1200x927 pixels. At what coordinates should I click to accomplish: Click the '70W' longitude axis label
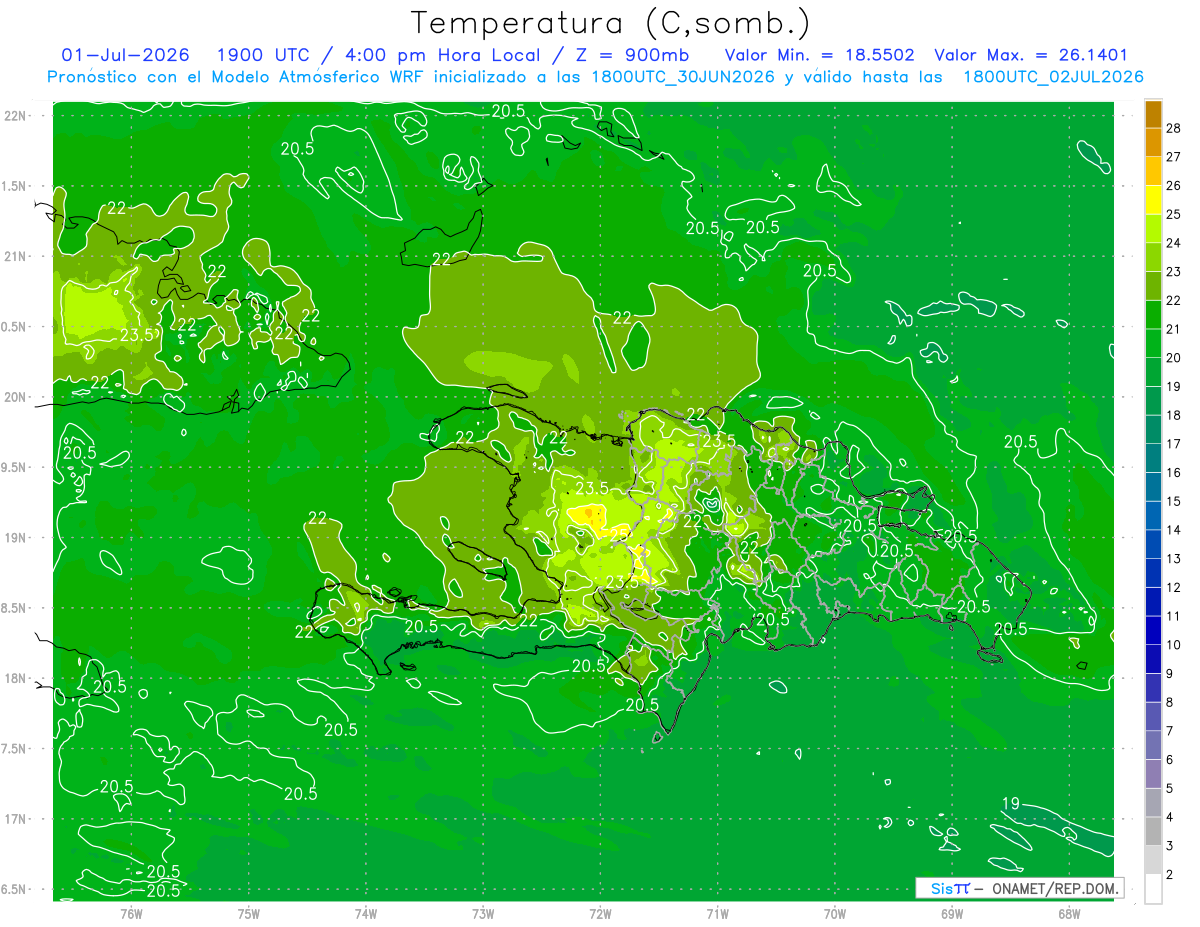[835, 913]
